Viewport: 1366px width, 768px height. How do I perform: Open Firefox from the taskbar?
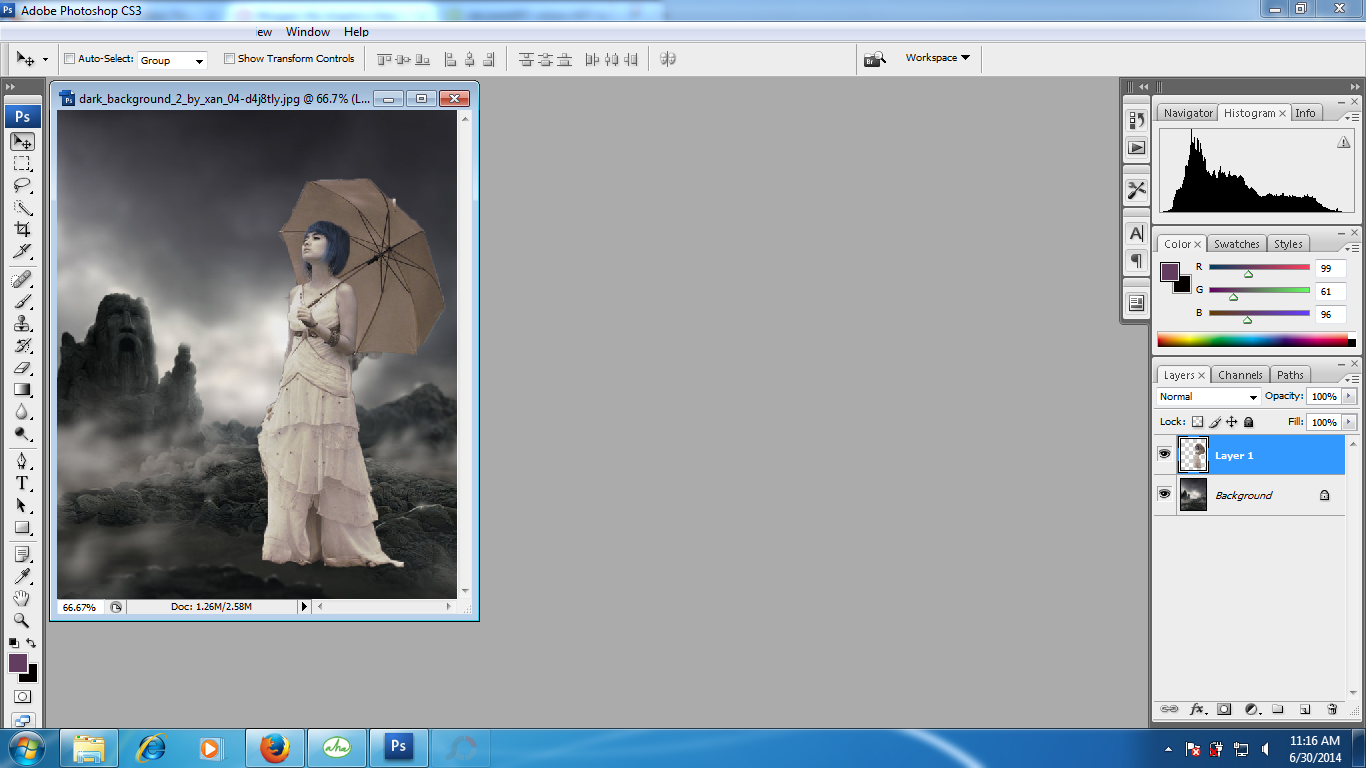click(x=274, y=747)
